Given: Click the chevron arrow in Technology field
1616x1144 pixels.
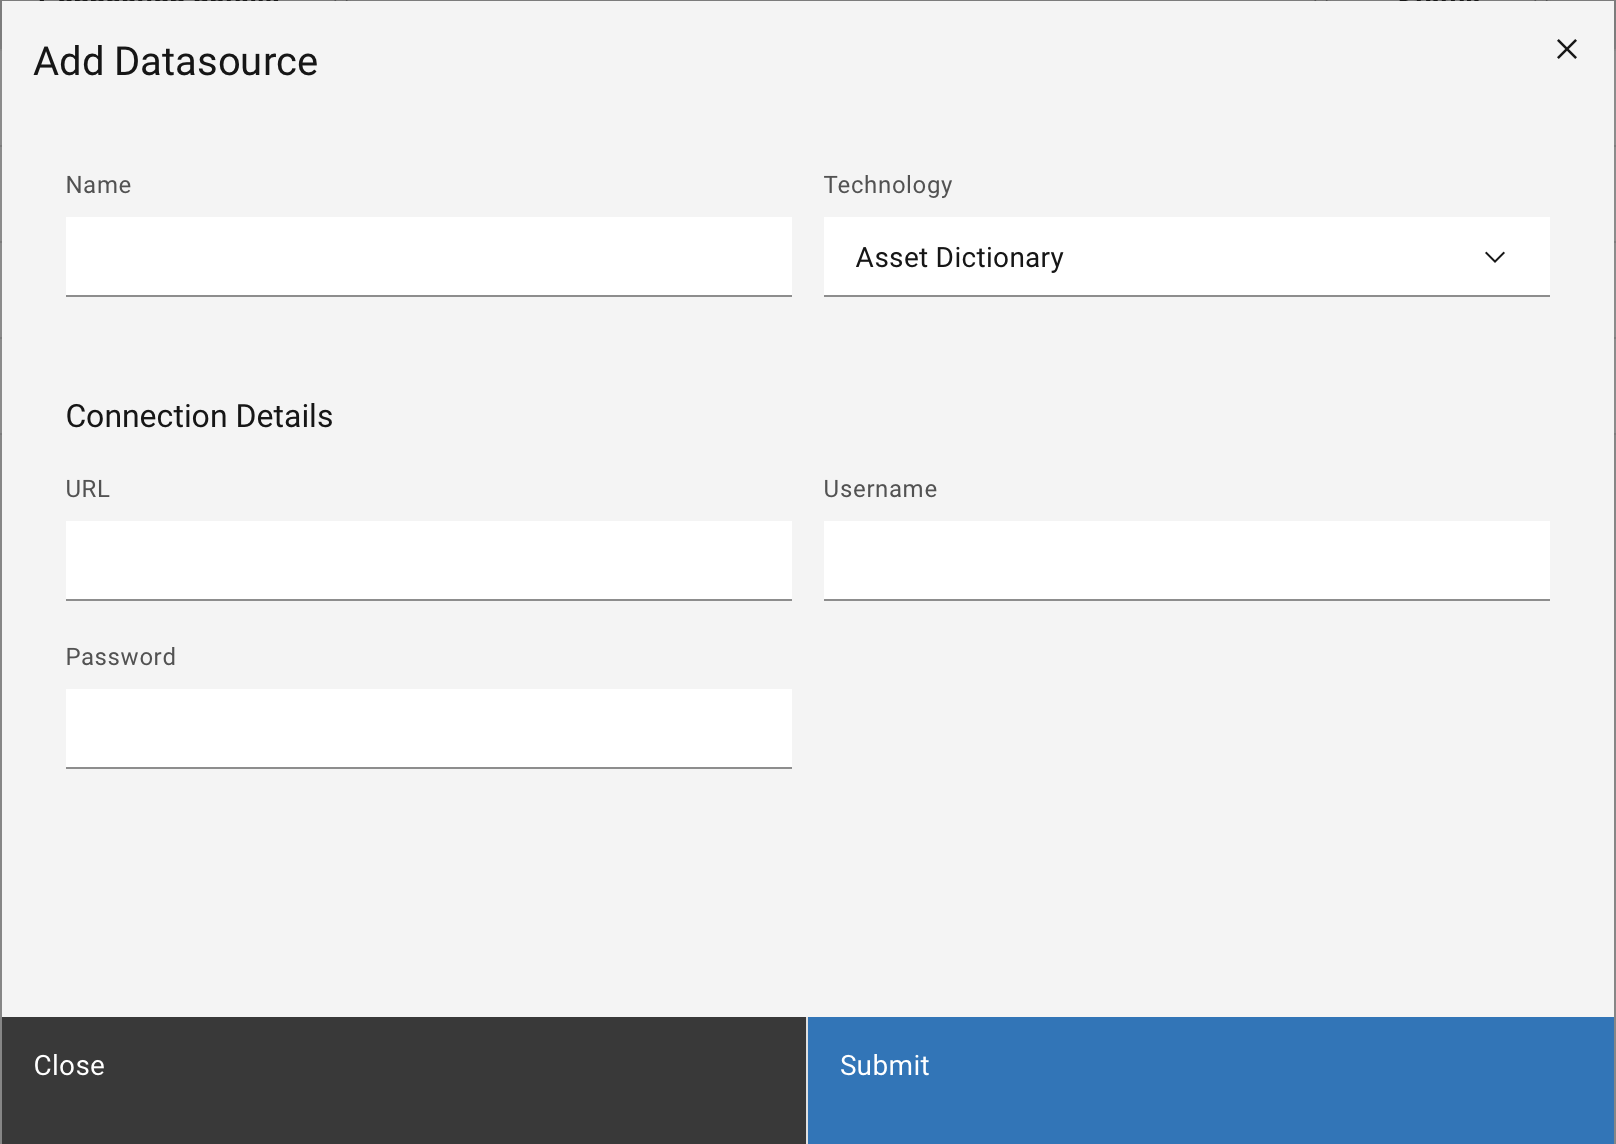Looking at the screenshot, I should pos(1494,258).
